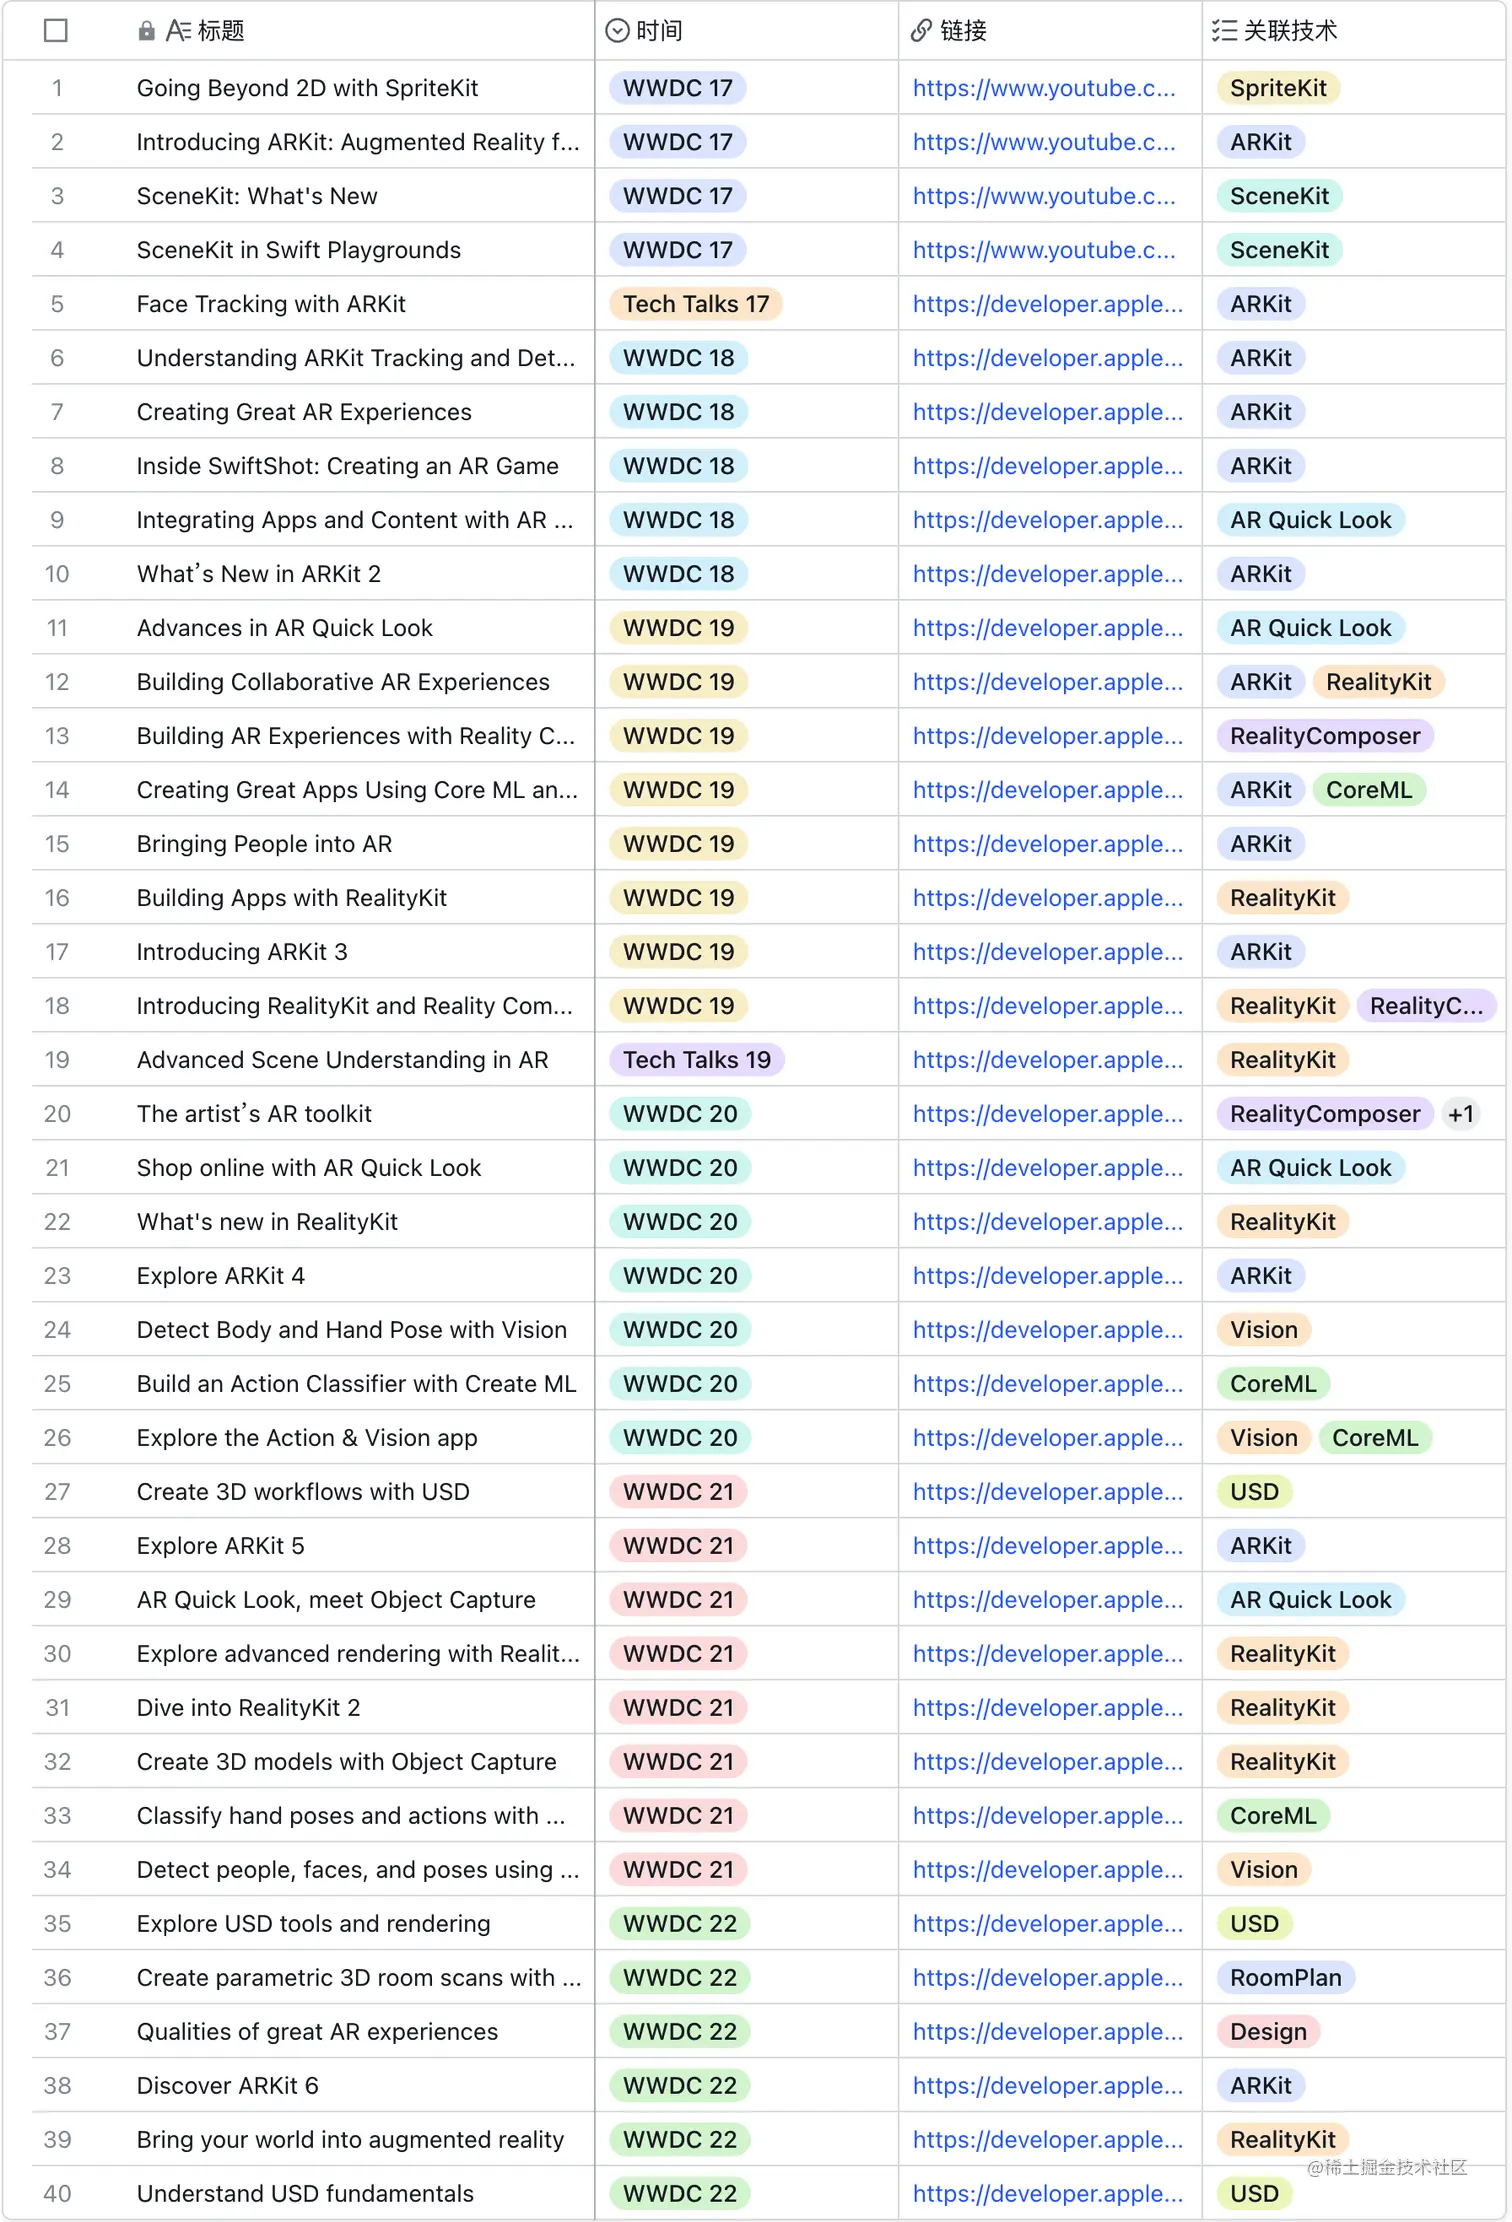This screenshot has width=1512, height=2222.
Task: Click WWDC 18 tag in Creating Great AR Experiences row
Action: (678, 412)
